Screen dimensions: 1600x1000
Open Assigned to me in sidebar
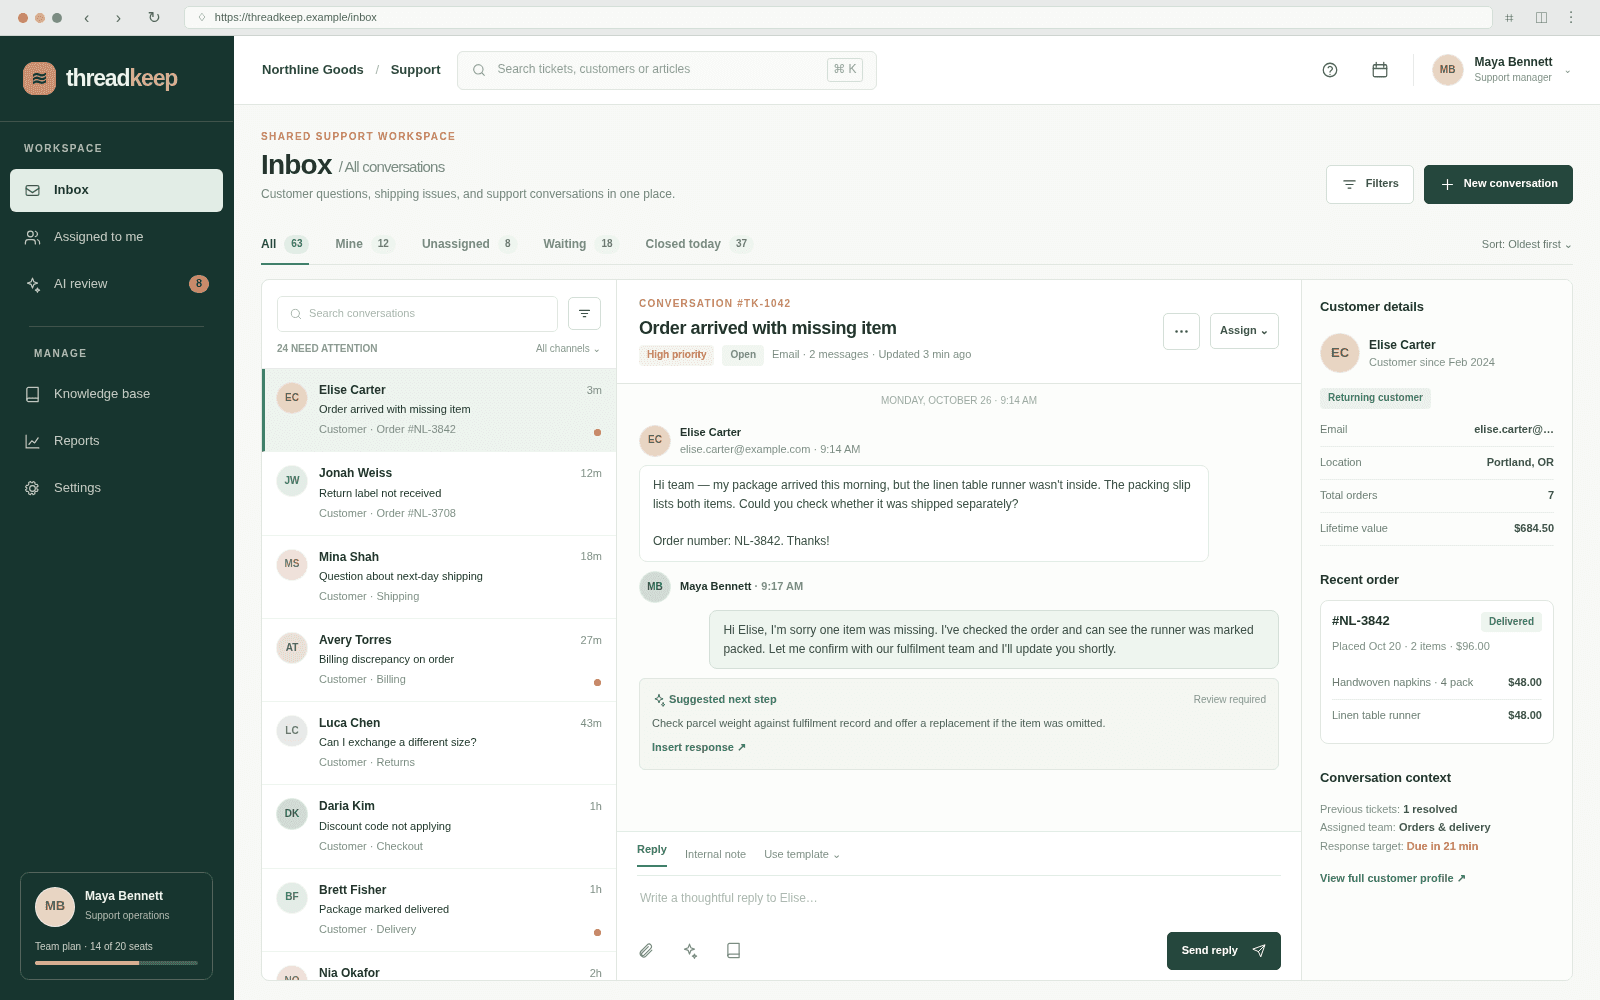click(x=116, y=237)
